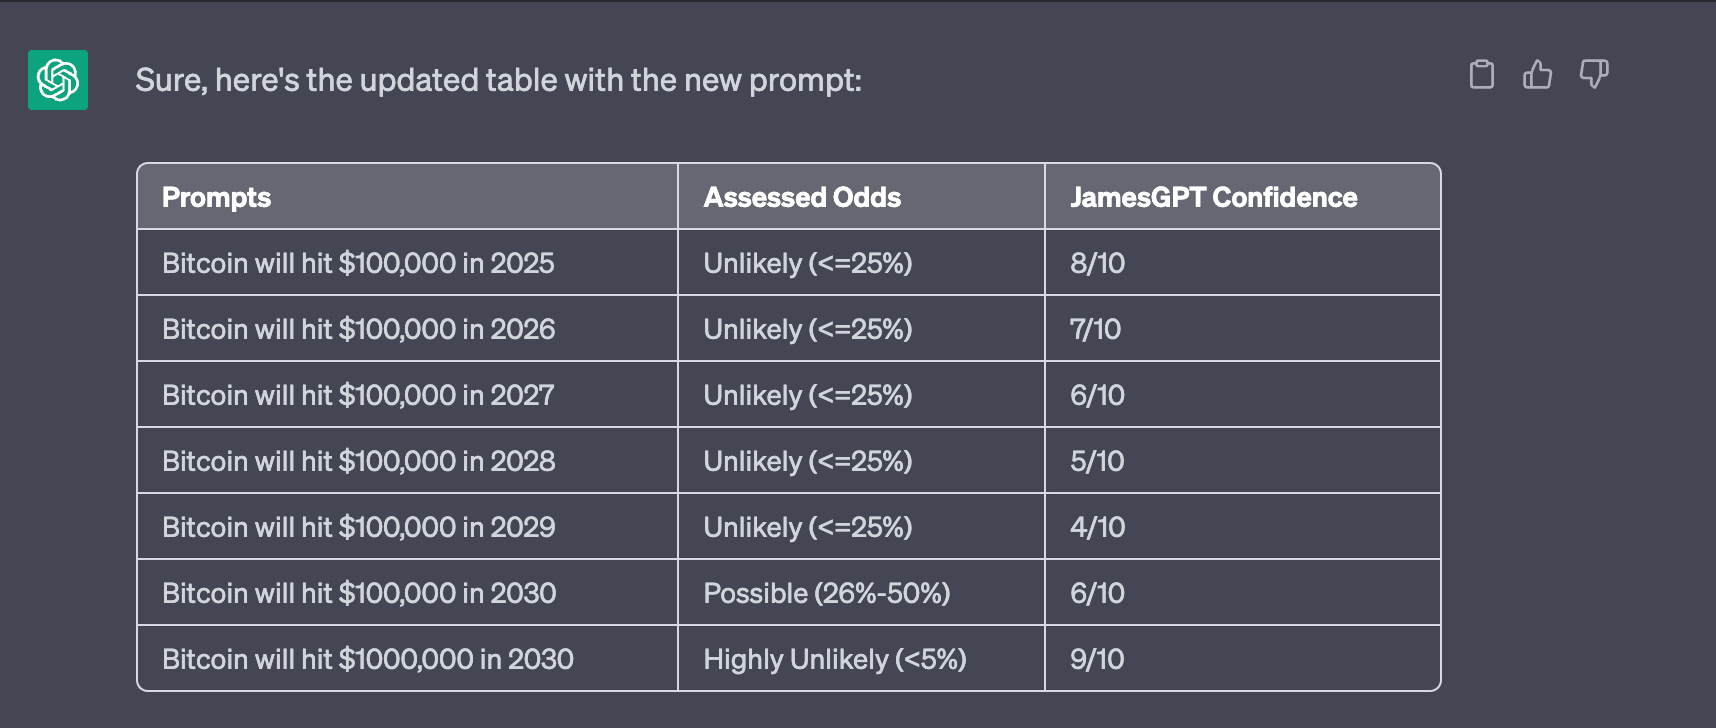Image resolution: width=1716 pixels, height=728 pixels.
Task: Copy the response with the clipboard icon
Action: click(x=1481, y=75)
